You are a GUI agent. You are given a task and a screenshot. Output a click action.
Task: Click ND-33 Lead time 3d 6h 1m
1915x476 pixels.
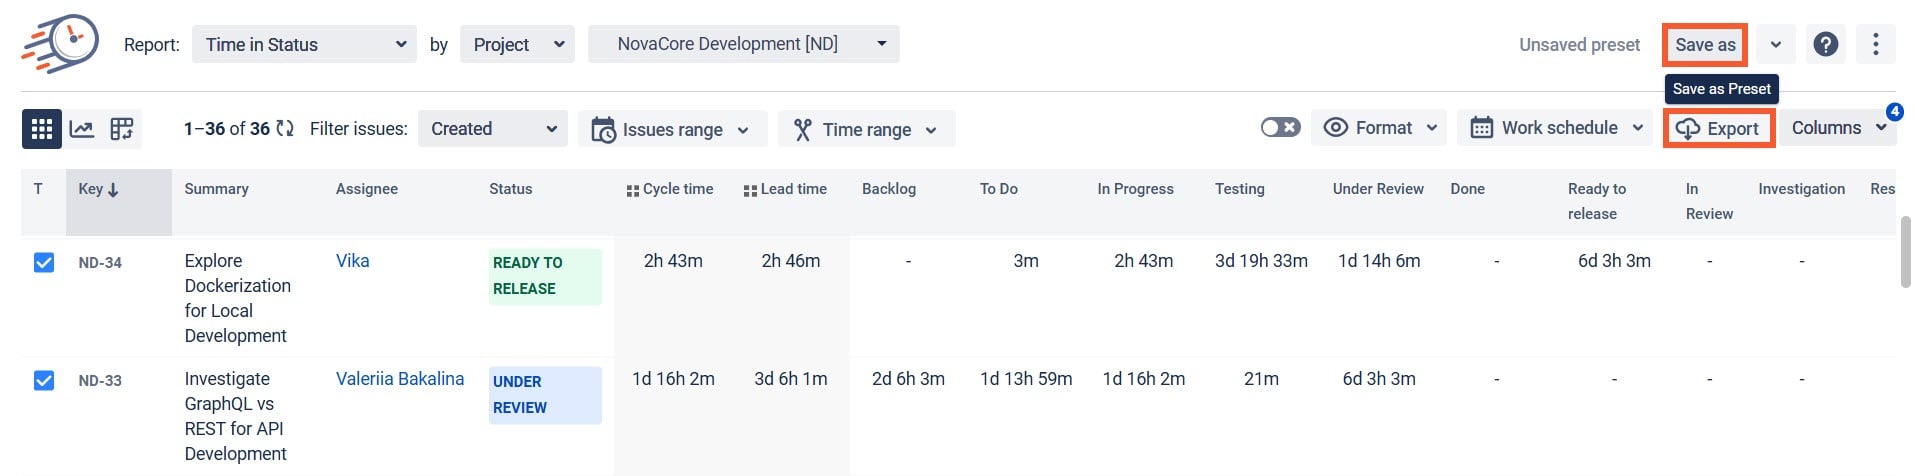coord(790,379)
